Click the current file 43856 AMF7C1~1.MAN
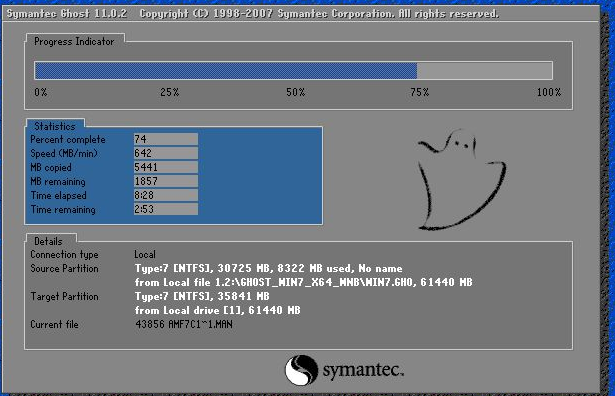Screen dimensions: 615x396 [184, 325]
